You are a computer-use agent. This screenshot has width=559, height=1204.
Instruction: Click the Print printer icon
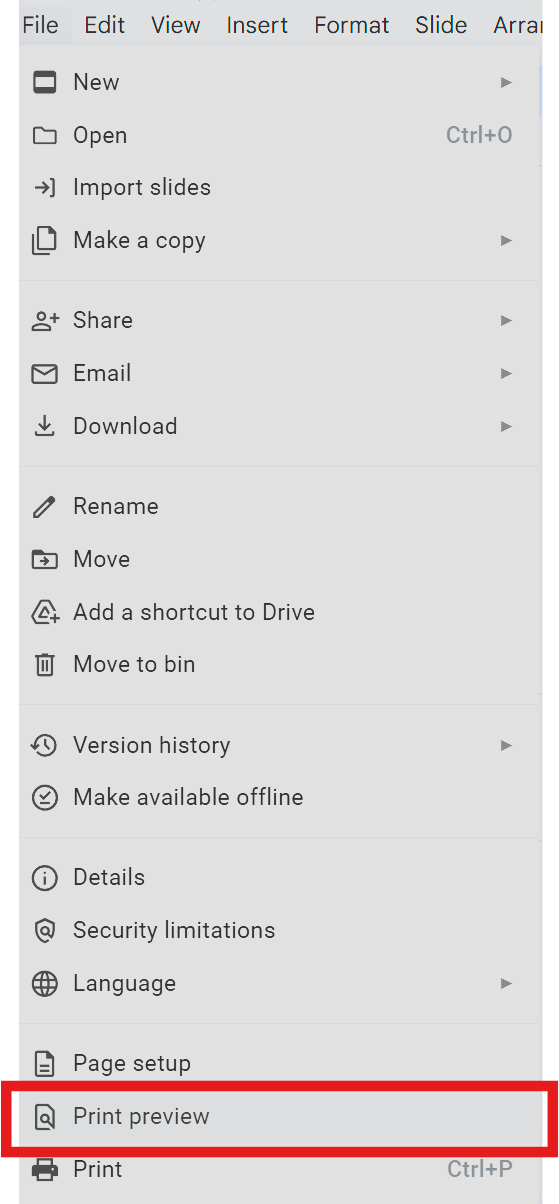[x=44, y=1169]
